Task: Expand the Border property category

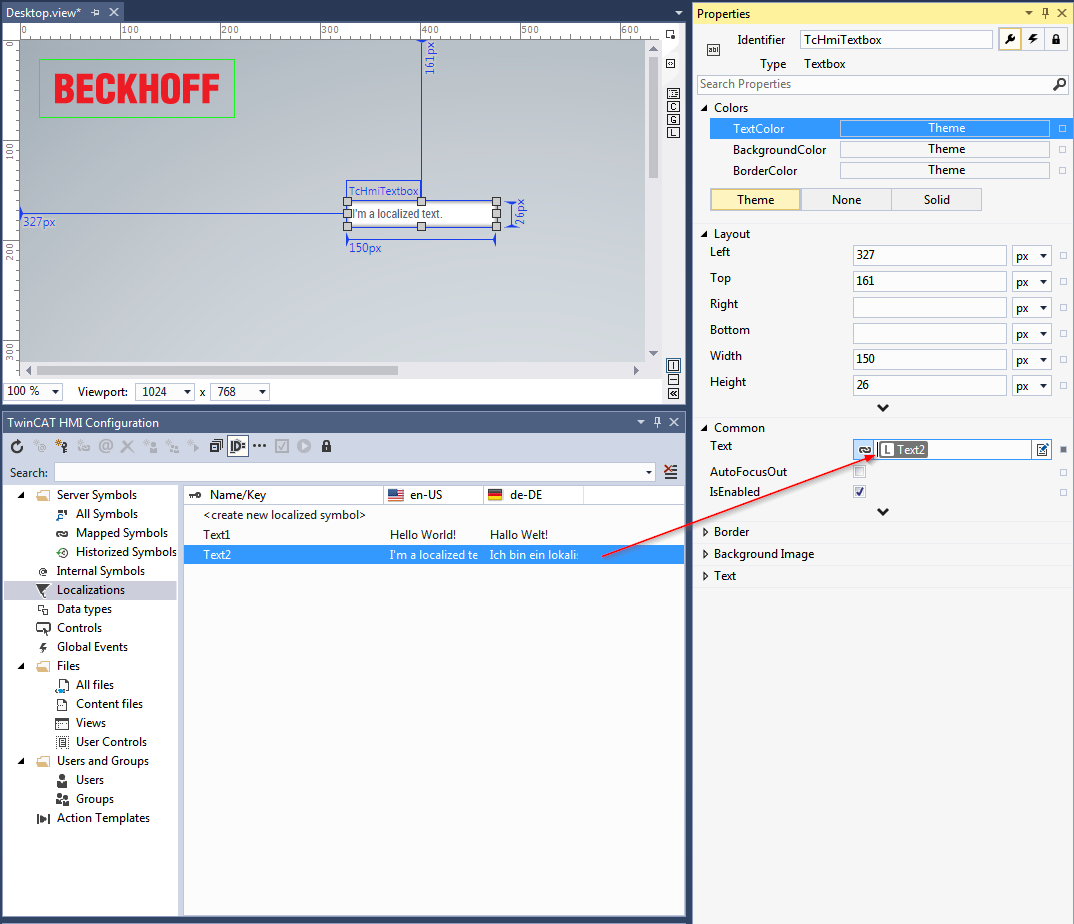Action: click(x=705, y=532)
